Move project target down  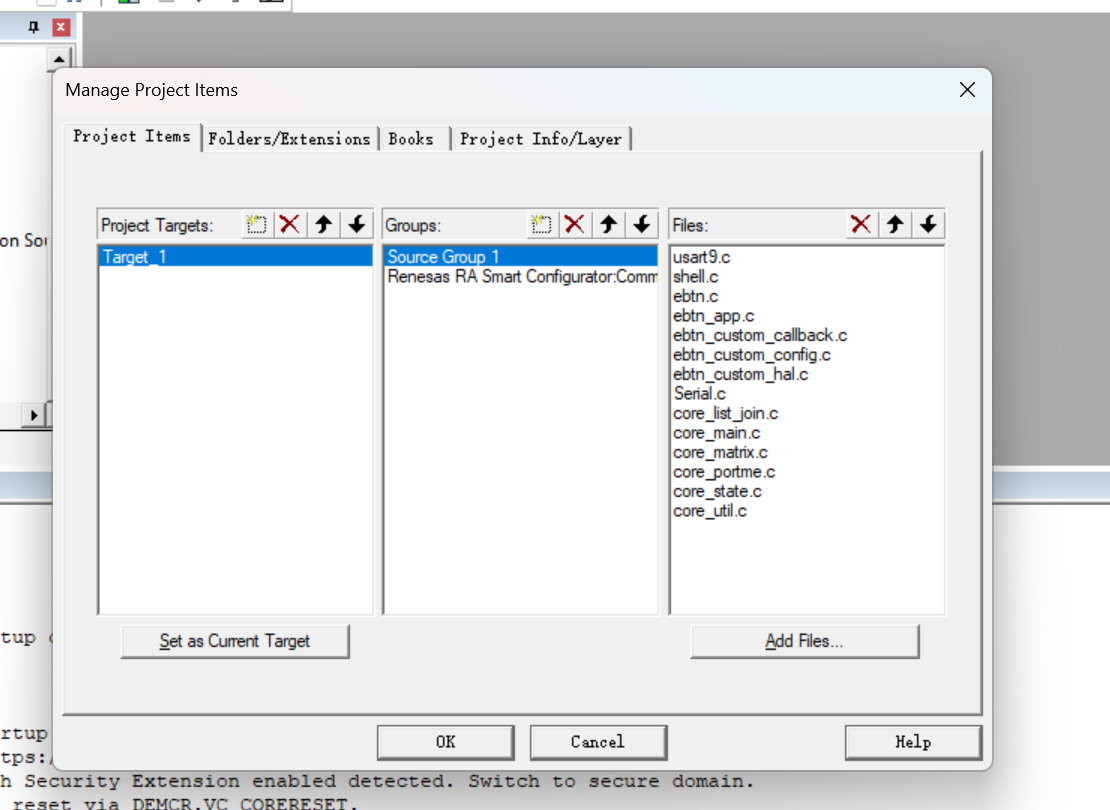[x=357, y=225]
